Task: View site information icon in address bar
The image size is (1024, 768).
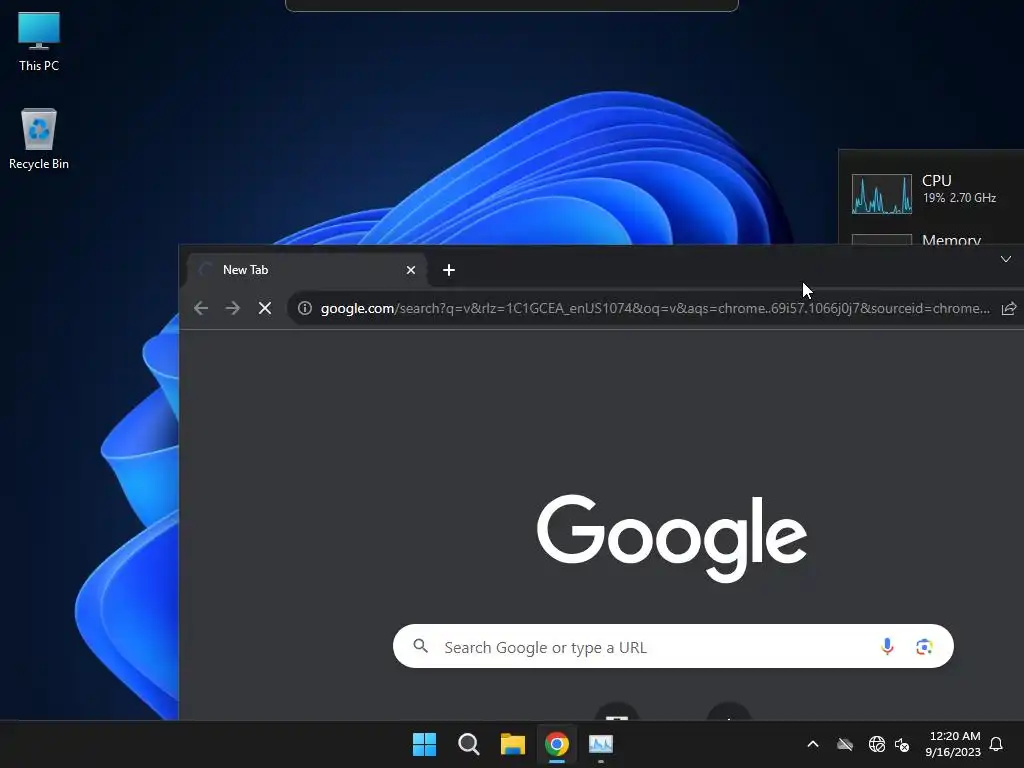Action: point(304,308)
